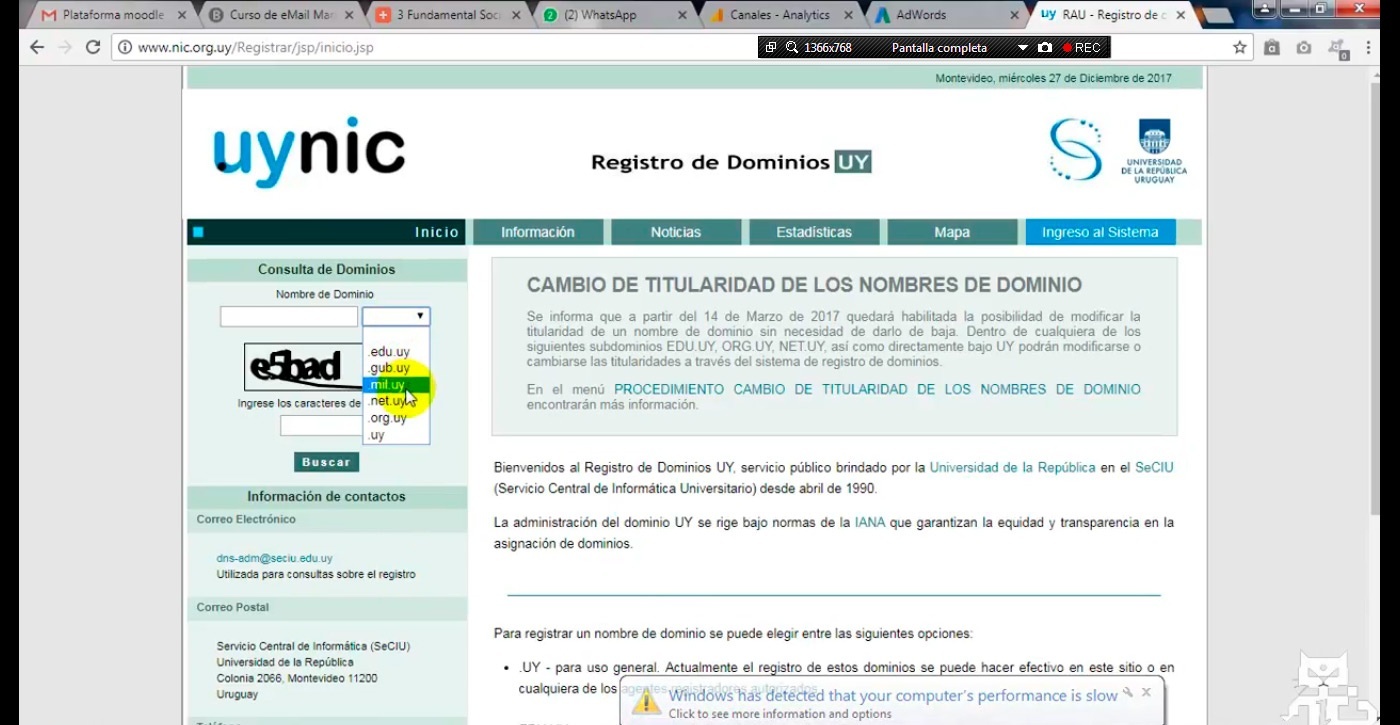
Task: Bookmark this page with the star icon
Action: pyautogui.click(x=1240, y=47)
